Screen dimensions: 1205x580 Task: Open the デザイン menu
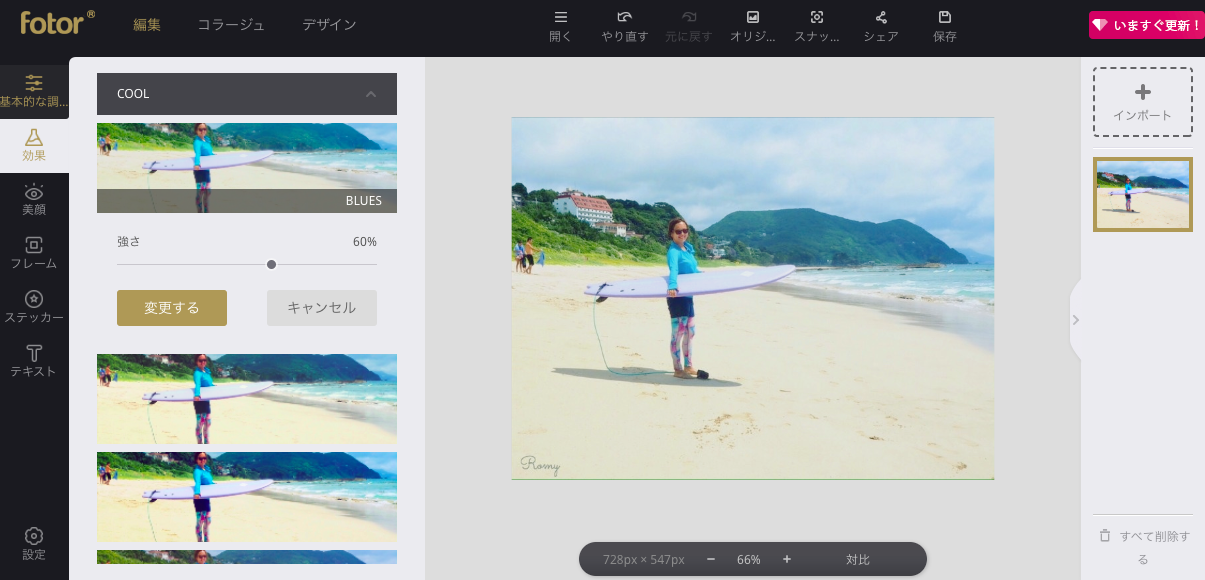tap(329, 24)
